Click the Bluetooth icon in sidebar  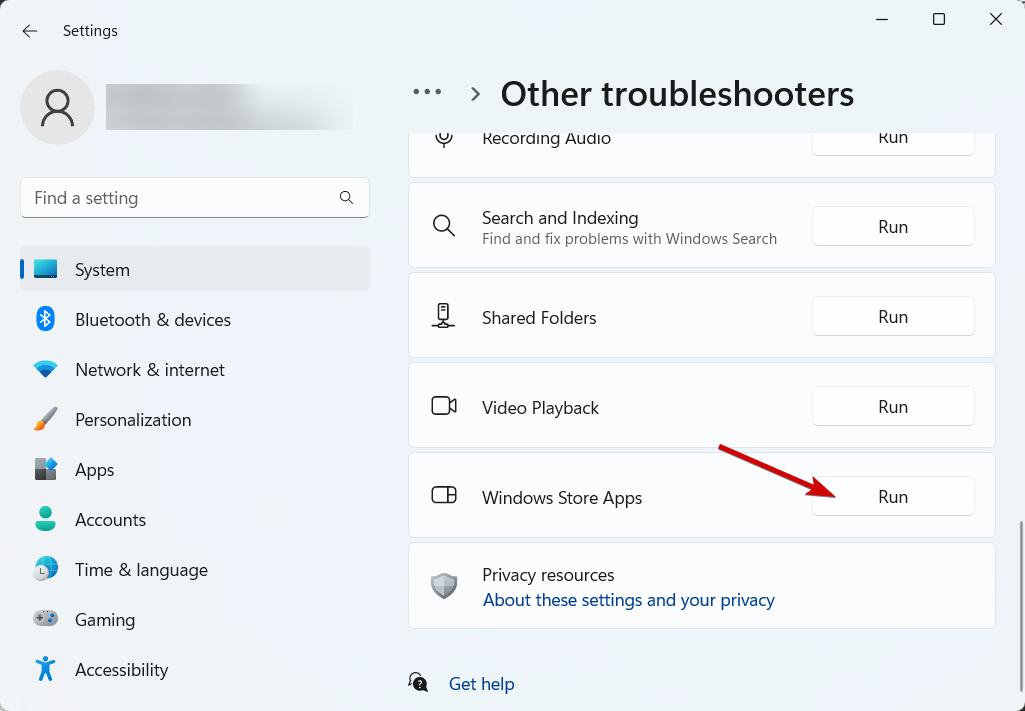click(x=45, y=320)
